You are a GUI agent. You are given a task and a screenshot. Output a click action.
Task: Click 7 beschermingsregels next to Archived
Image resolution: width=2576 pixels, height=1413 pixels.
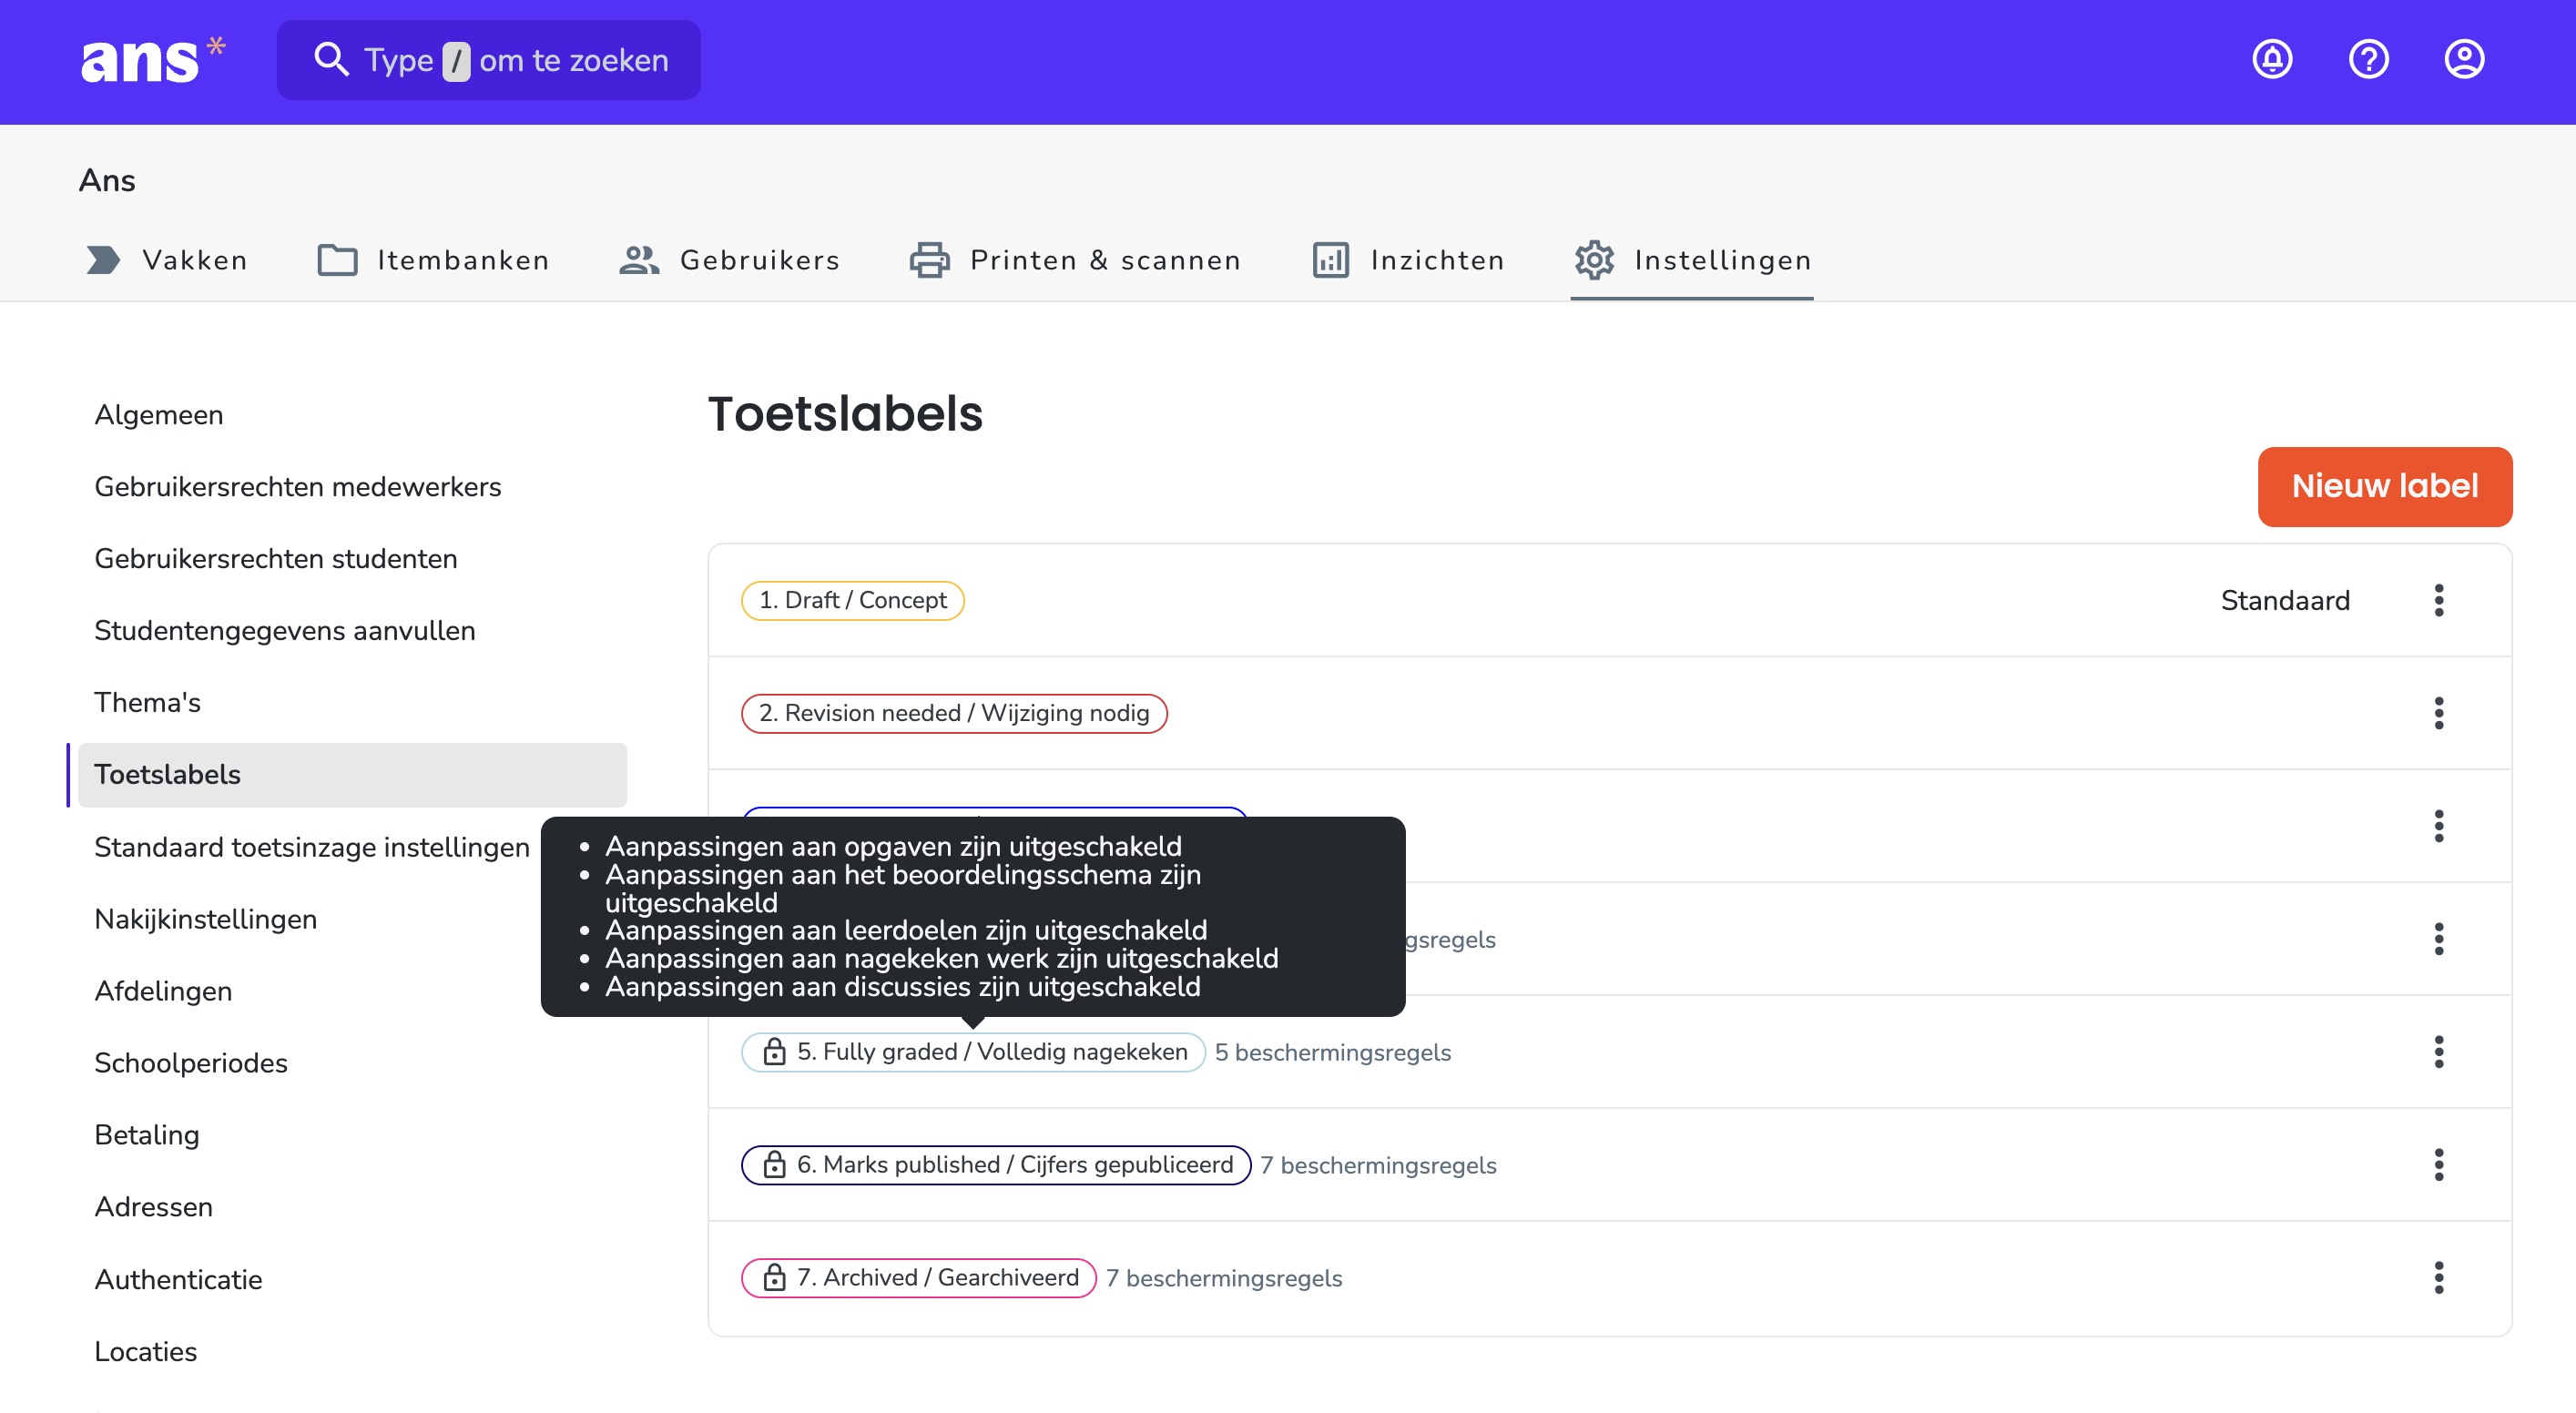(1224, 1279)
